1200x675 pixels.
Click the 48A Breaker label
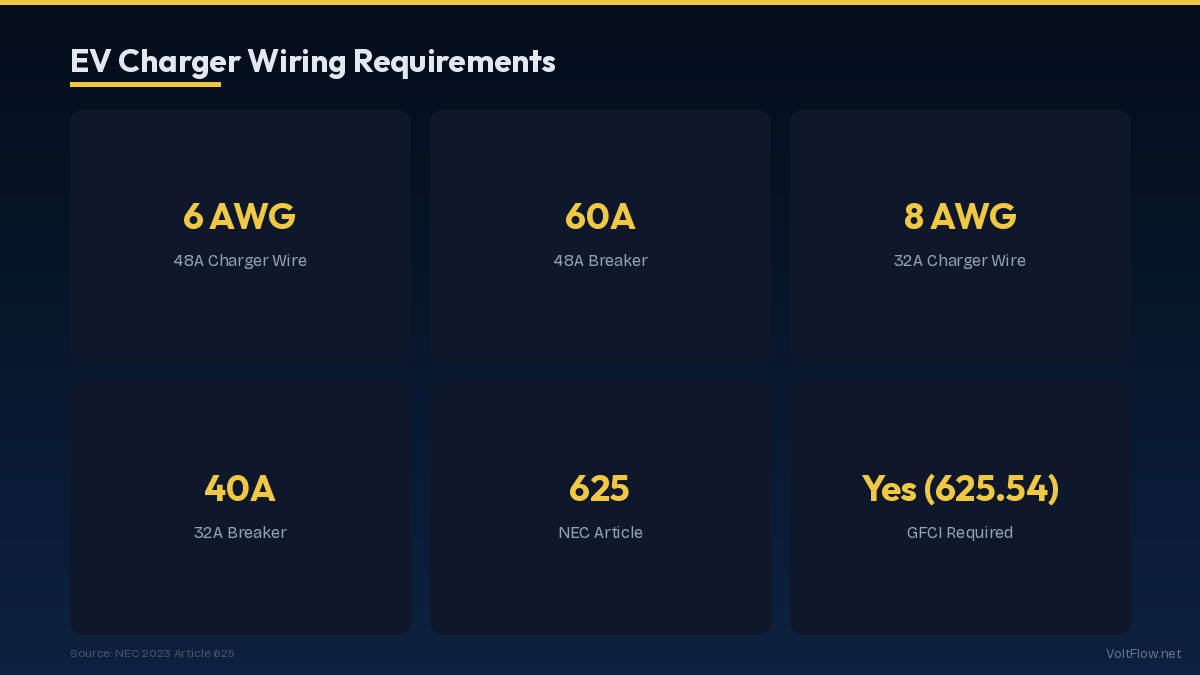(x=600, y=261)
